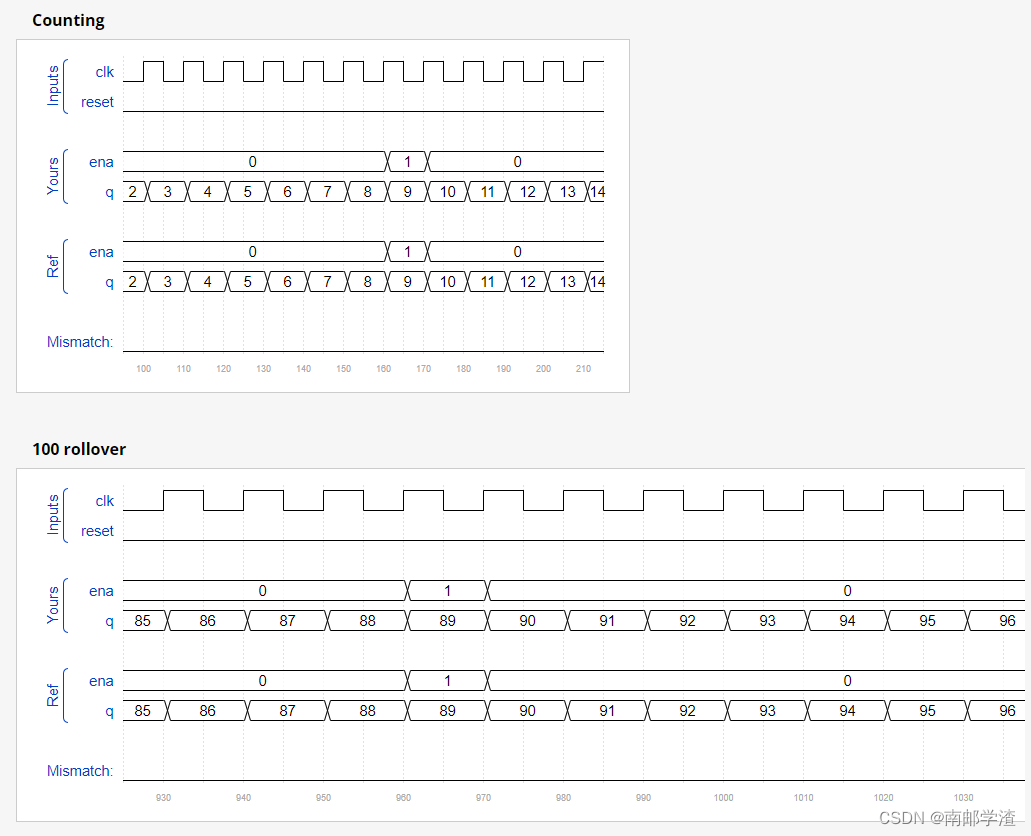Select the reset signal row under Inputs
Screen dimensions: 1031x836
click(x=96, y=102)
